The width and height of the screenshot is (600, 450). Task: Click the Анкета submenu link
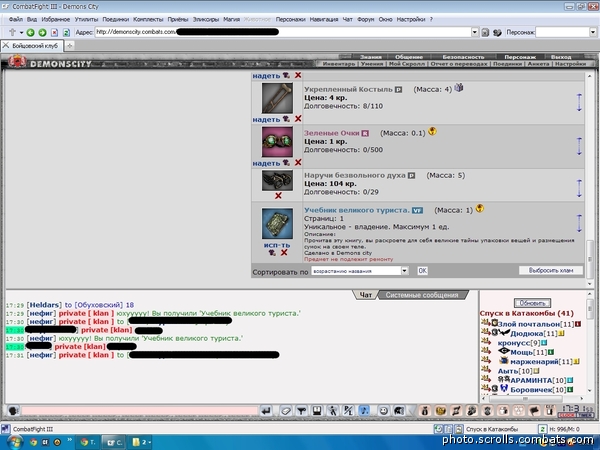click(538, 64)
